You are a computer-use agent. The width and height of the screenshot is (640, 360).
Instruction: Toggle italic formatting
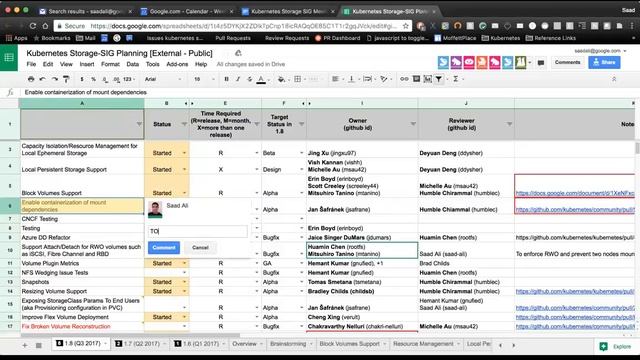(x=238, y=79)
